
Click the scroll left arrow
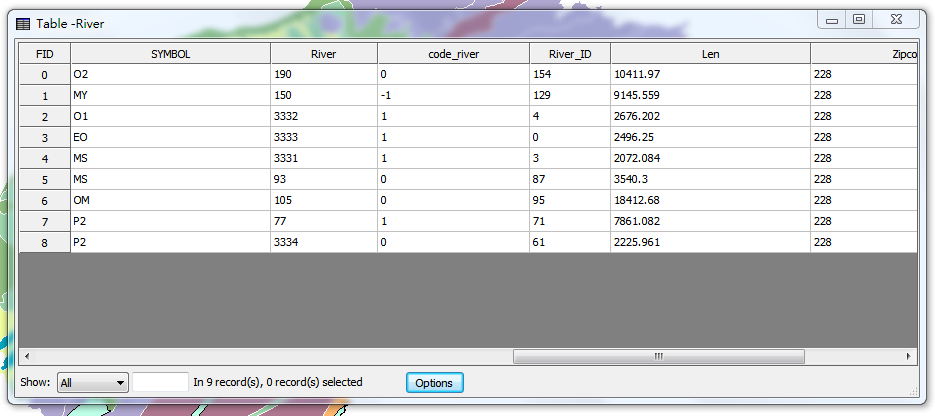[27, 356]
